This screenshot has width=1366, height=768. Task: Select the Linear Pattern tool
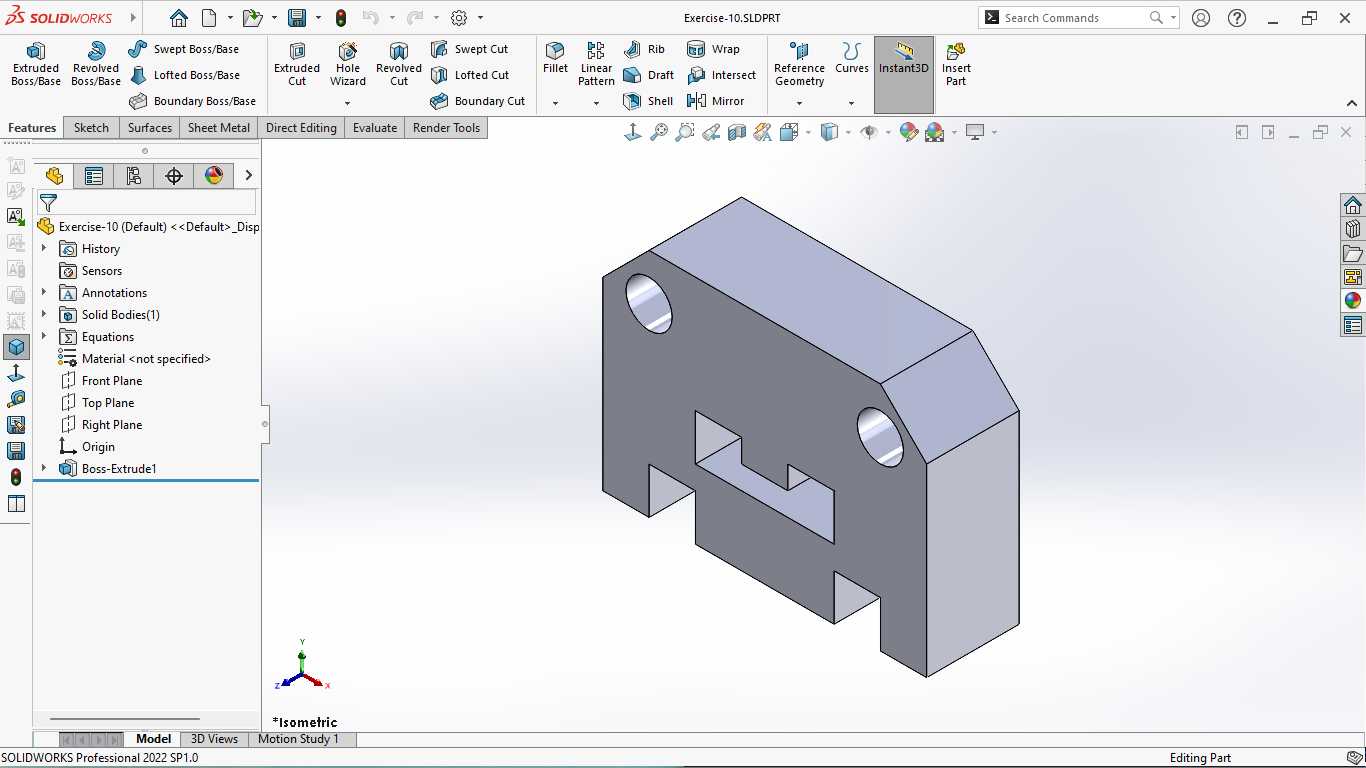[596, 63]
